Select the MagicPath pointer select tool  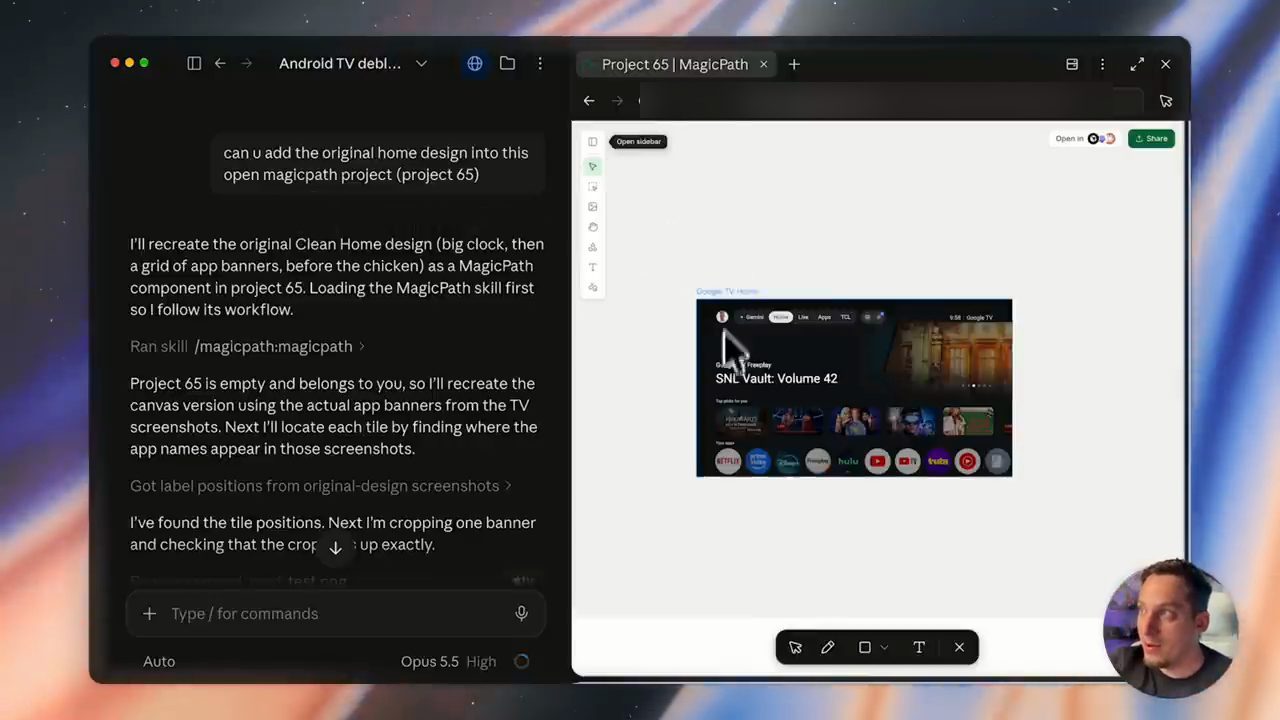[592, 167]
